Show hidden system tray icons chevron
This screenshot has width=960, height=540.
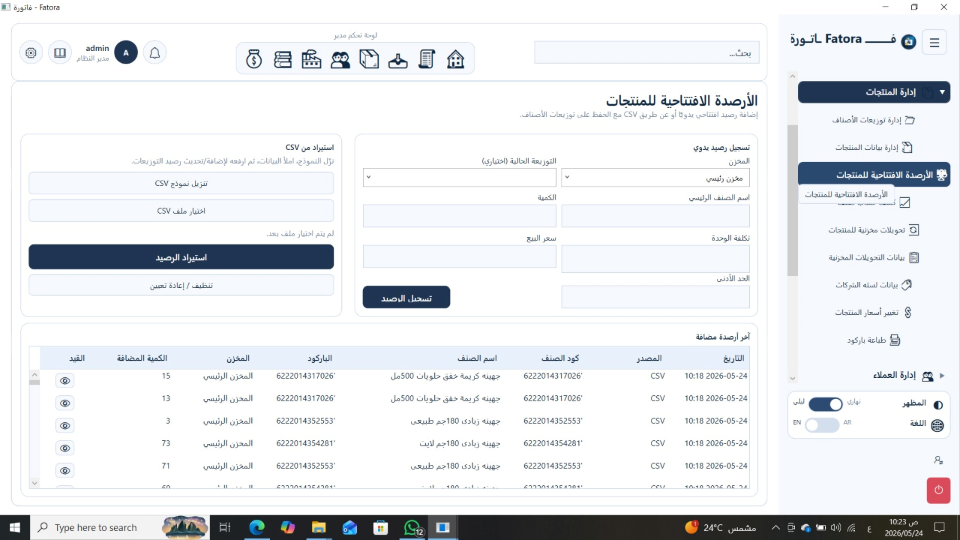pyautogui.click(x=775, y=527)
